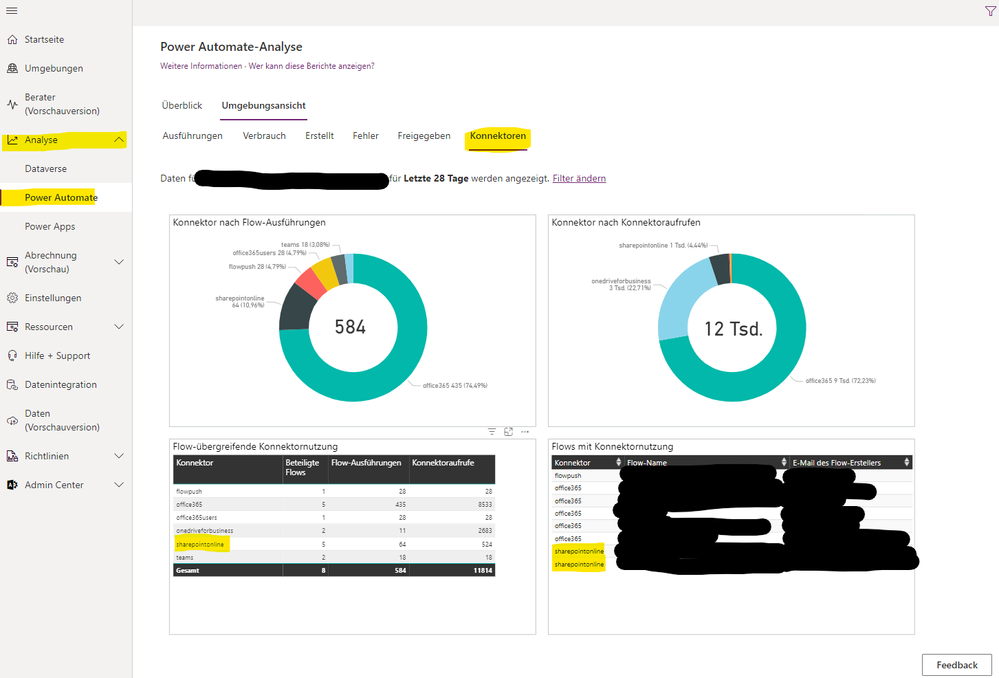Expand the Admin Center chevron
Viewport: 999px width, 678px height.
coord(119,485)
